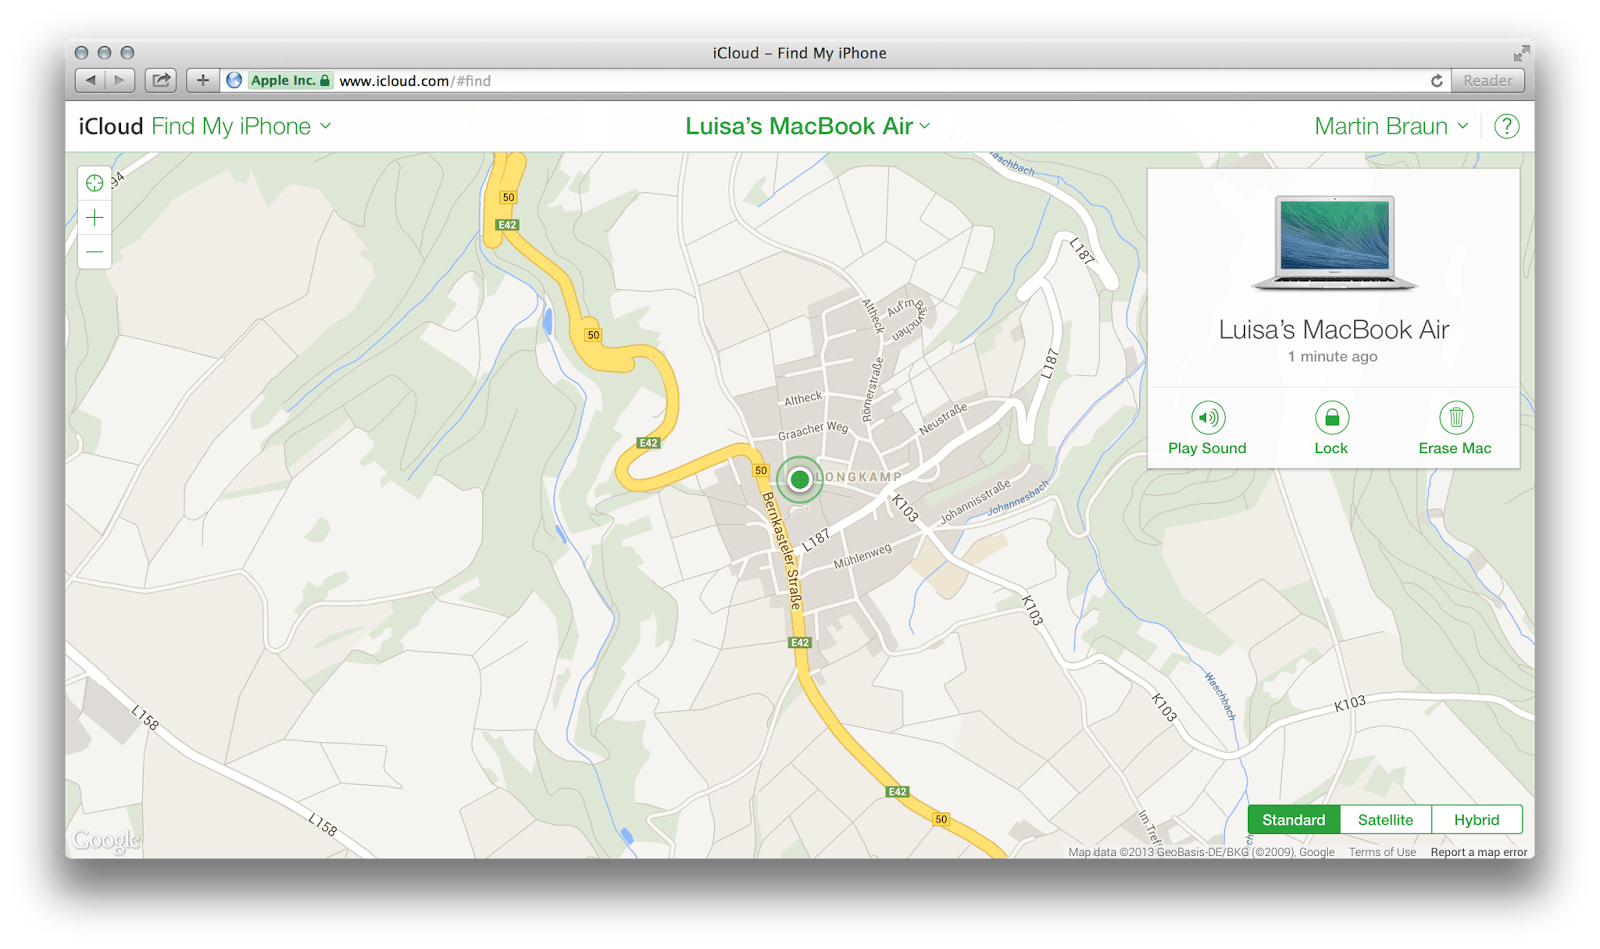This screenshot has width=1600, height=949.
Task: Click the Luisa's MacBook Air panel title
Action: pos(1334,330)
